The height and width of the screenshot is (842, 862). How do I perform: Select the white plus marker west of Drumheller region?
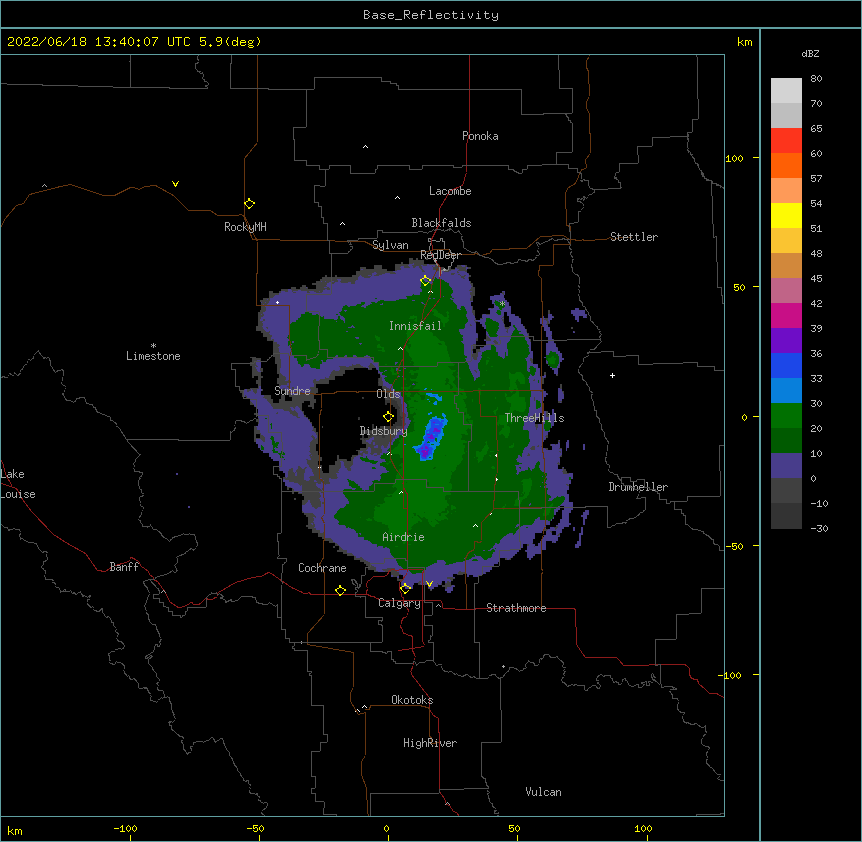(612, 375)
